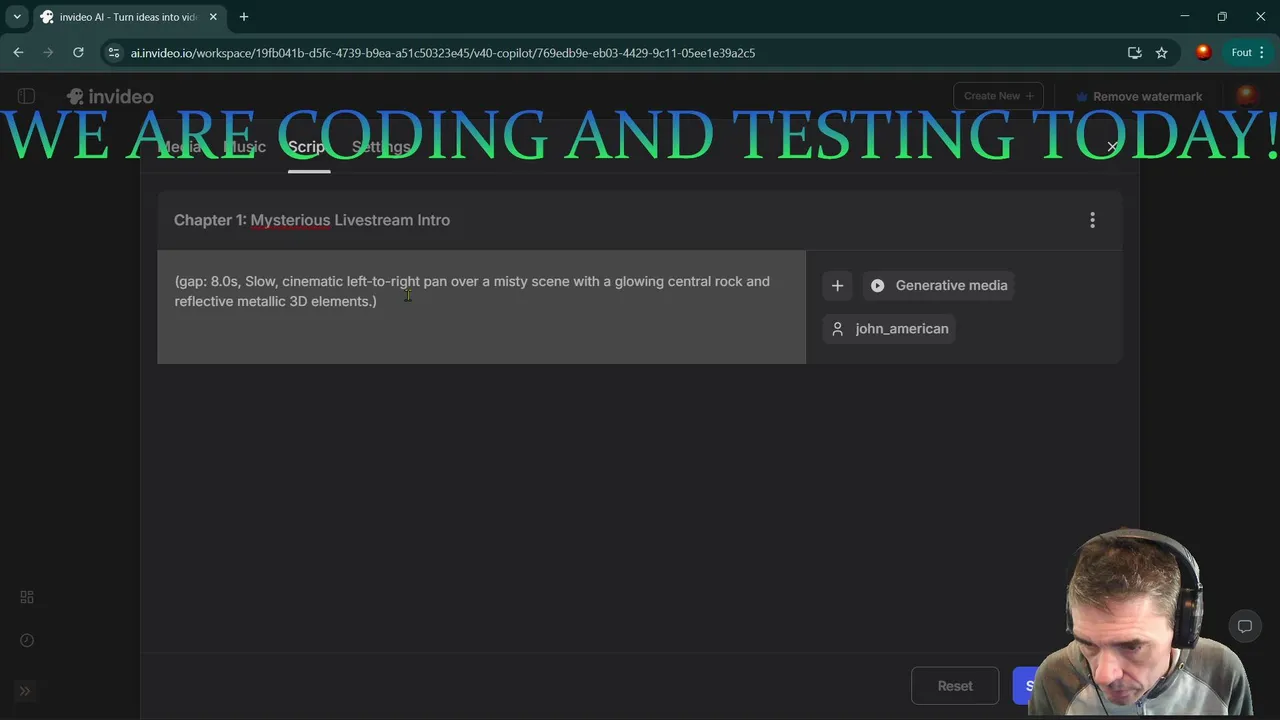The height and width of the screenshot is (720, 1280).
Task: Expand the left sidebar with double chevron
Action: [25, 691]
